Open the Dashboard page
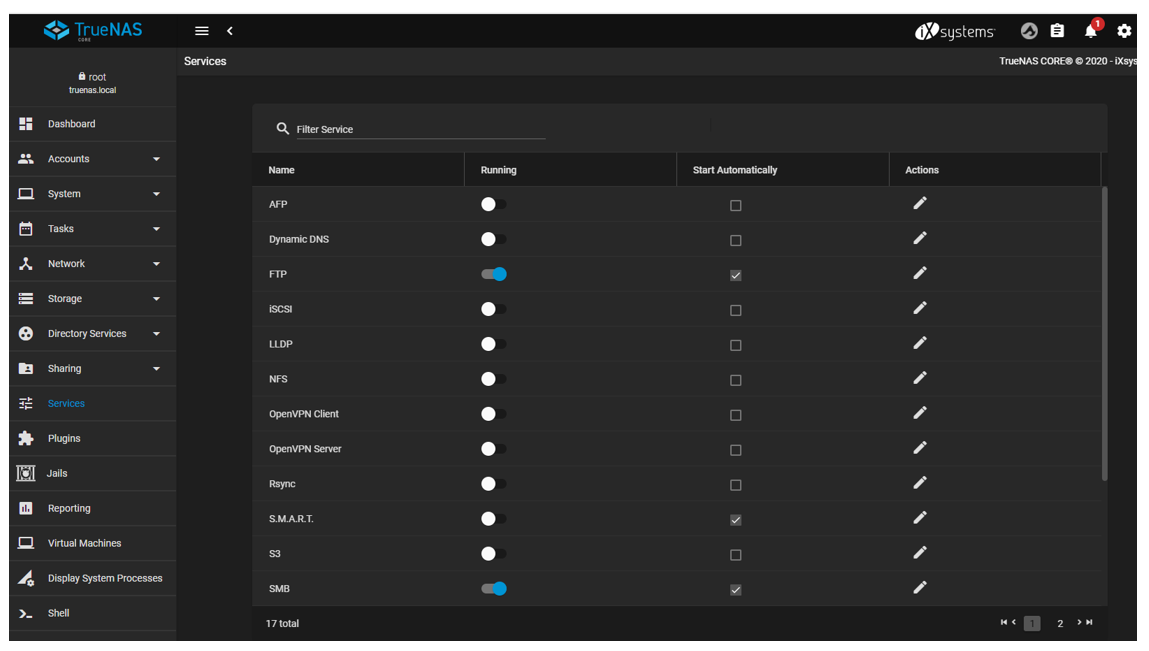Screen dimensions: 1149x651 pyautogui.click(x=92, y=124)
